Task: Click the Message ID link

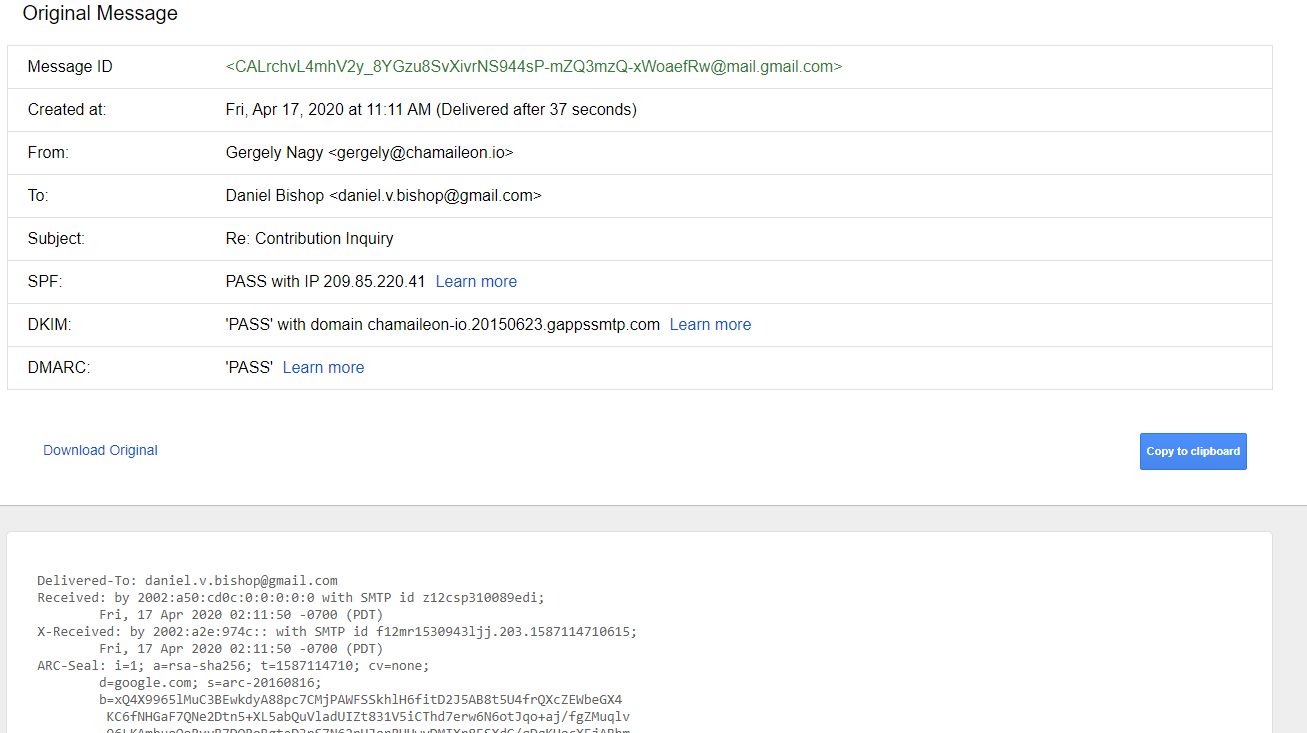Action: (x=534, y=66)
